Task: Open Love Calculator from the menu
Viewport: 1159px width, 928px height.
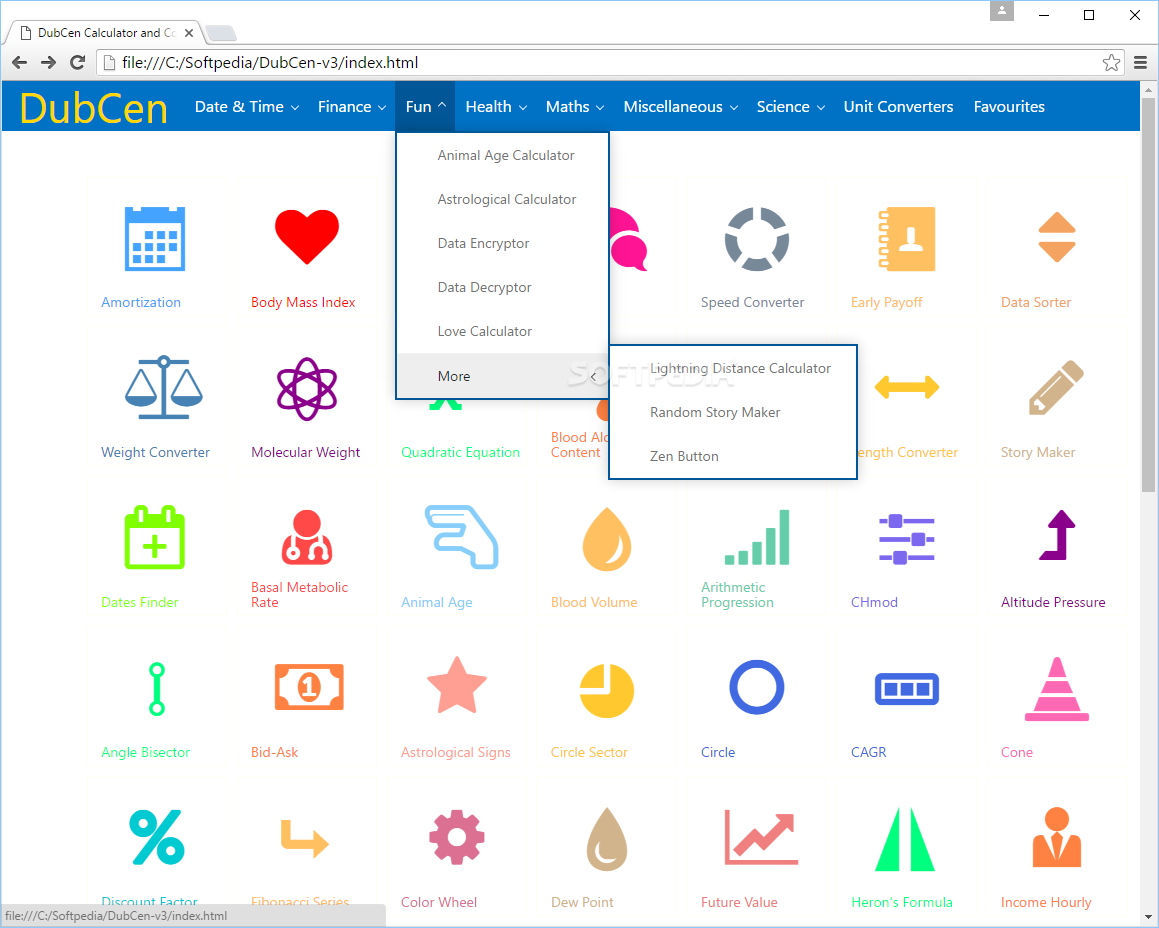Action: tap(503, 331)
